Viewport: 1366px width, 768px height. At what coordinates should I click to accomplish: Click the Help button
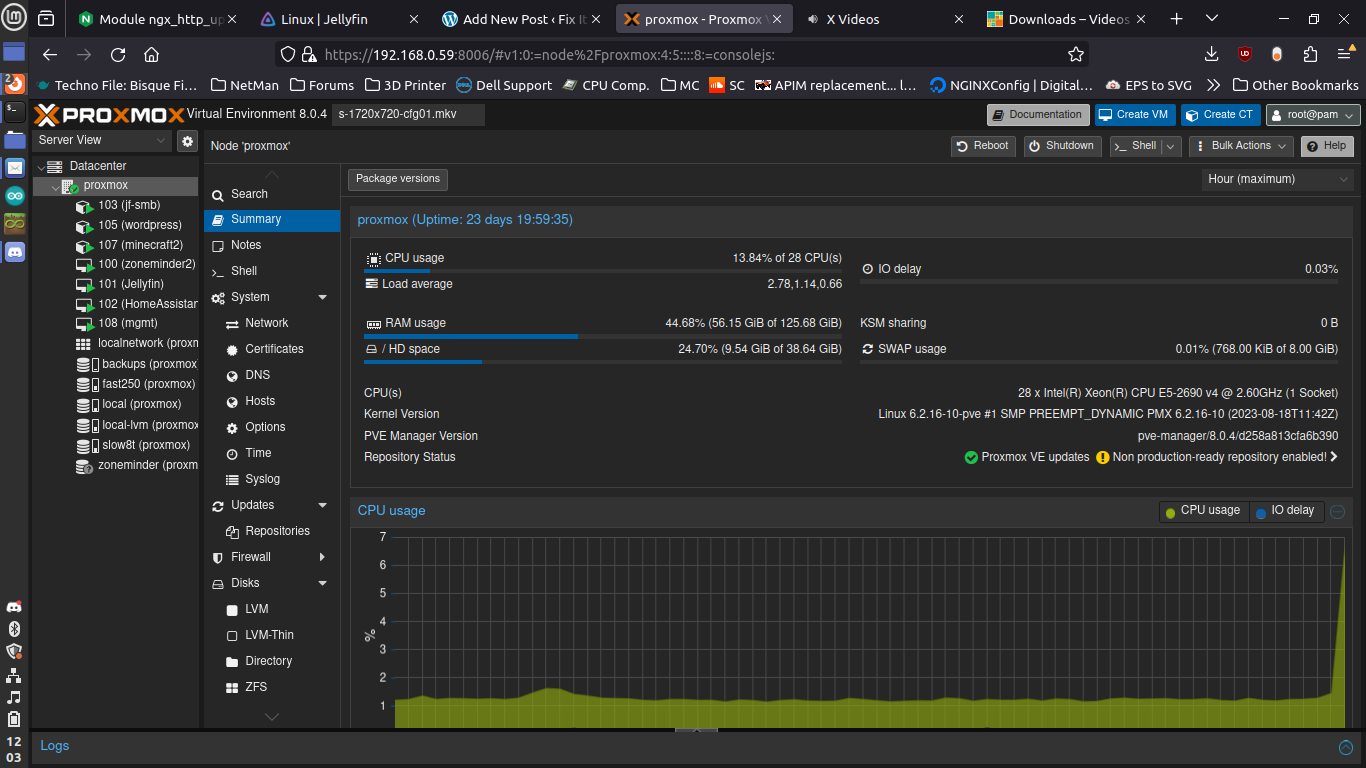click(1325, 146)
